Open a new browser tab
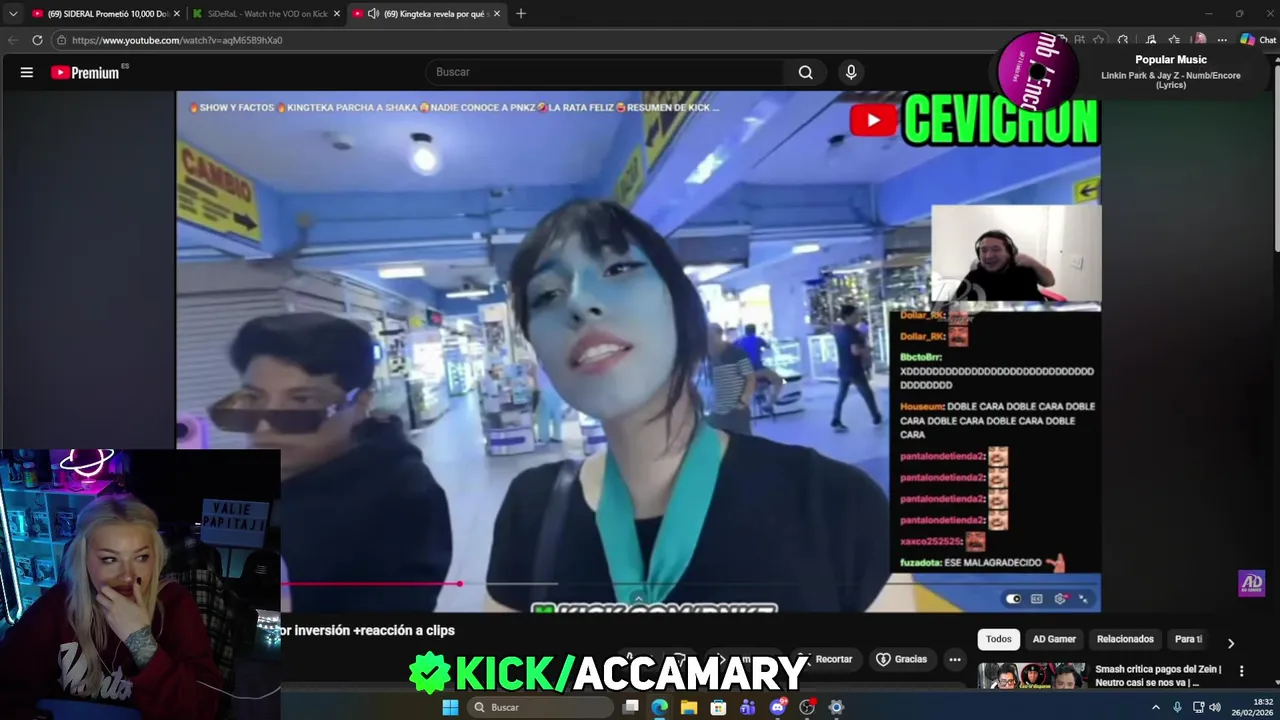The width and height of the screenshot is (1280, 720). click(520, 14)
